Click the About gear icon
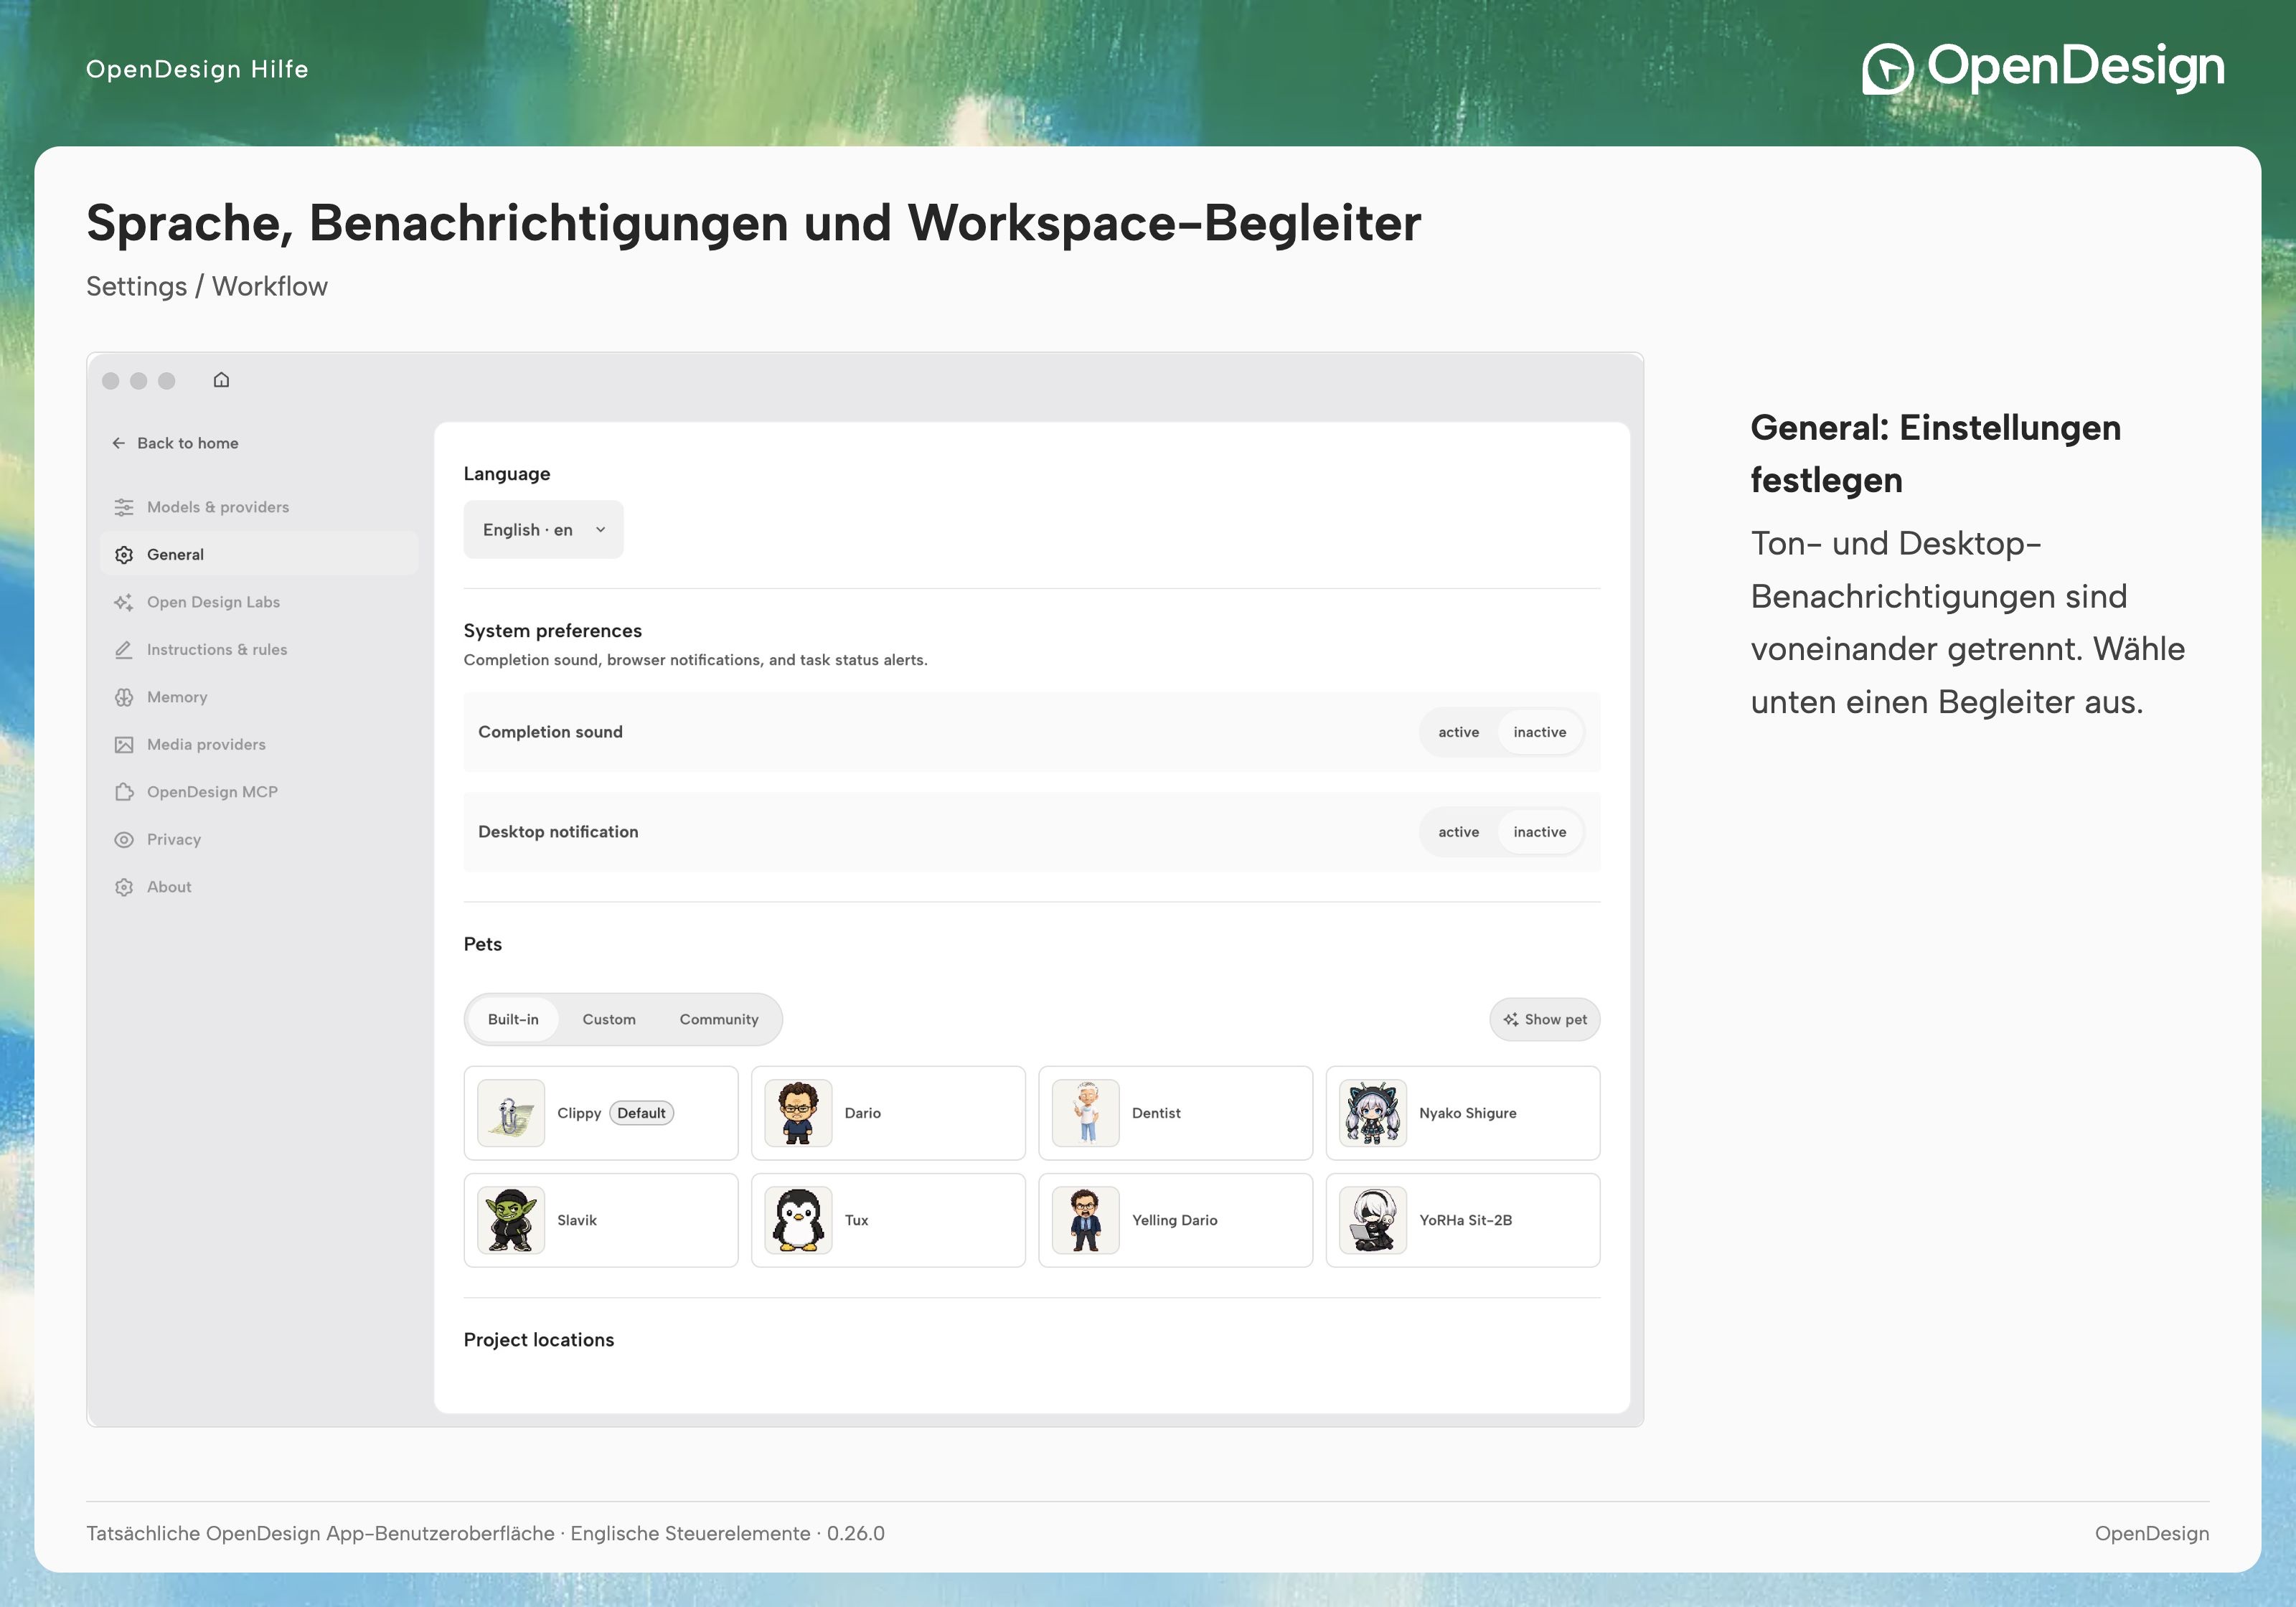Image resolution: width=2296 pixels, height=1607 pixels. point(124,887)
